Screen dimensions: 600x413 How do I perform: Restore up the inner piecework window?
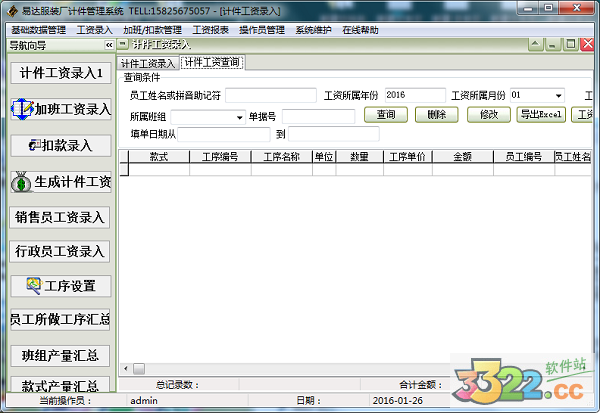(570, 44)
